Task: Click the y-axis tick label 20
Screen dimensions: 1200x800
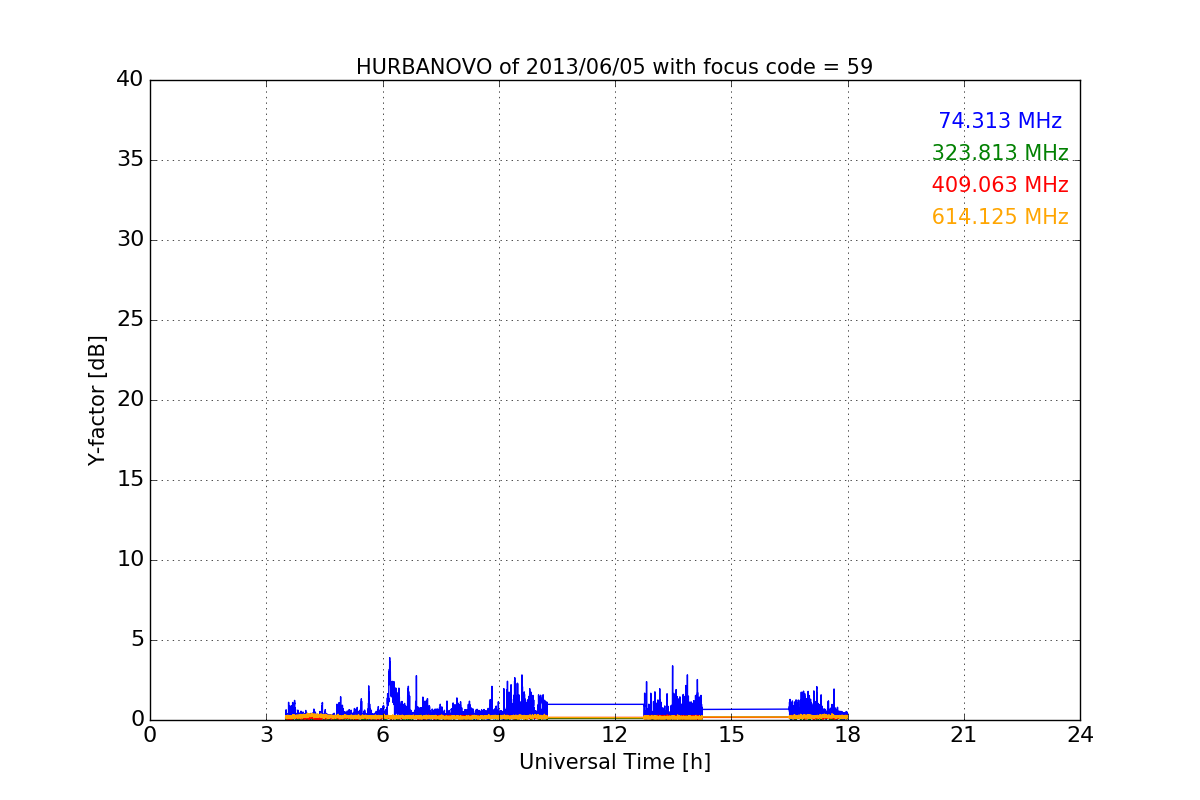Action: [130, 400]
